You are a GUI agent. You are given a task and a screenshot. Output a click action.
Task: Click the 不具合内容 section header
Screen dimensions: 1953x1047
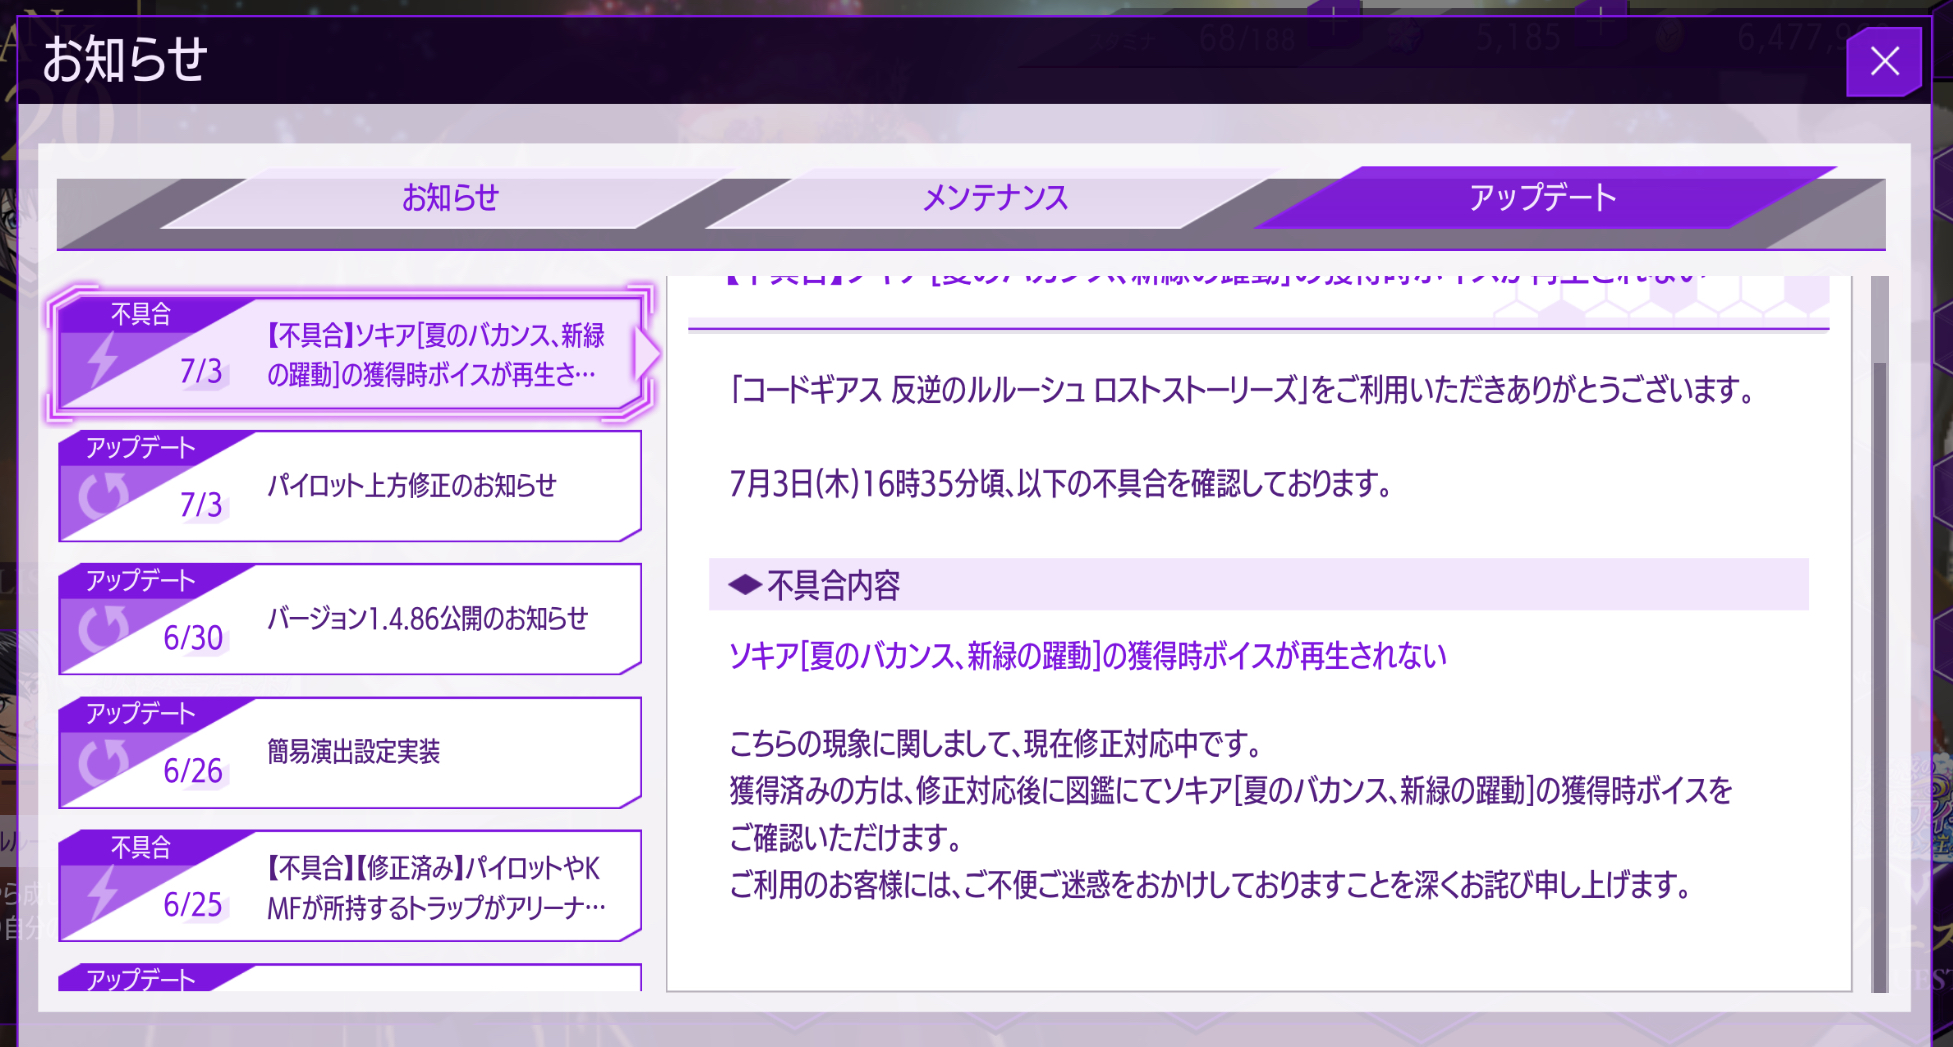tap(1258, 585)
